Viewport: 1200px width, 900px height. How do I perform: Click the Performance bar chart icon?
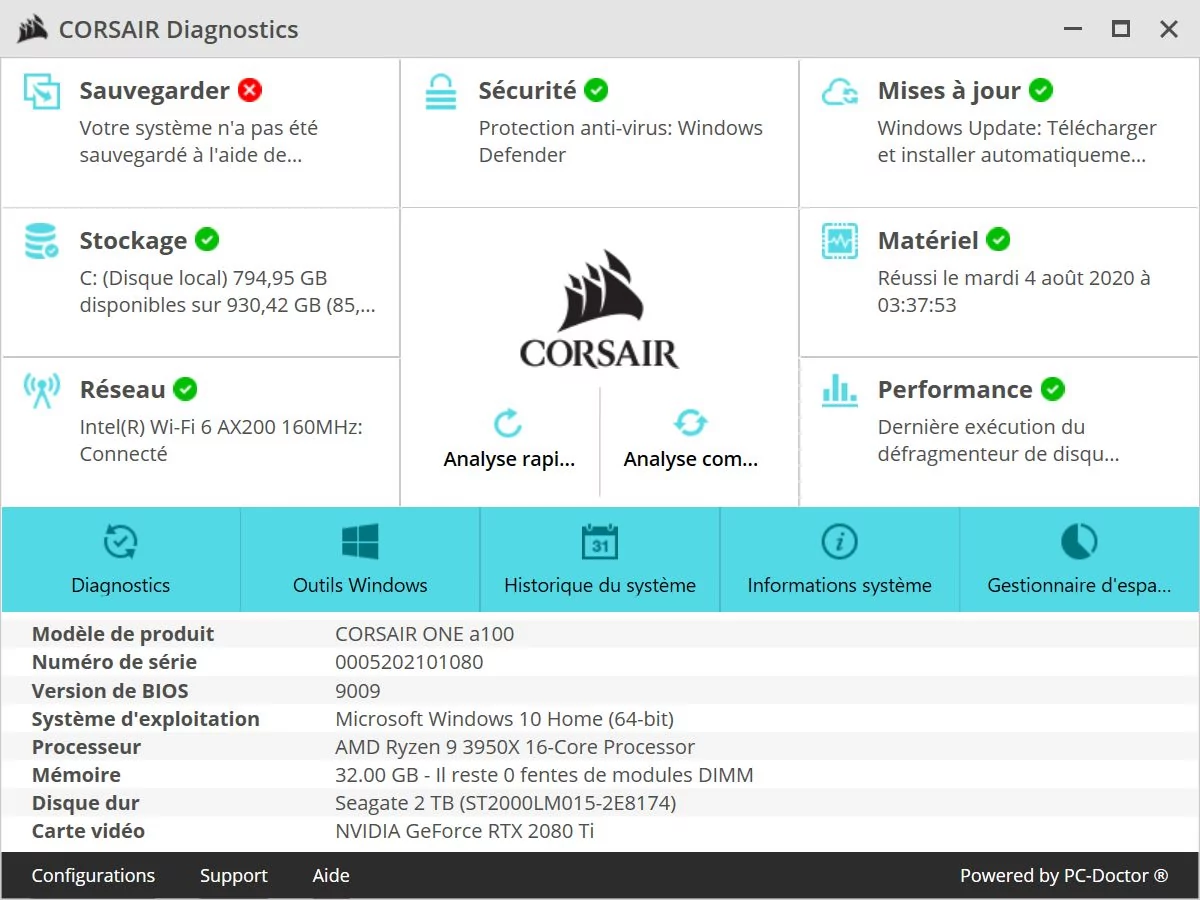coord(840,389)
